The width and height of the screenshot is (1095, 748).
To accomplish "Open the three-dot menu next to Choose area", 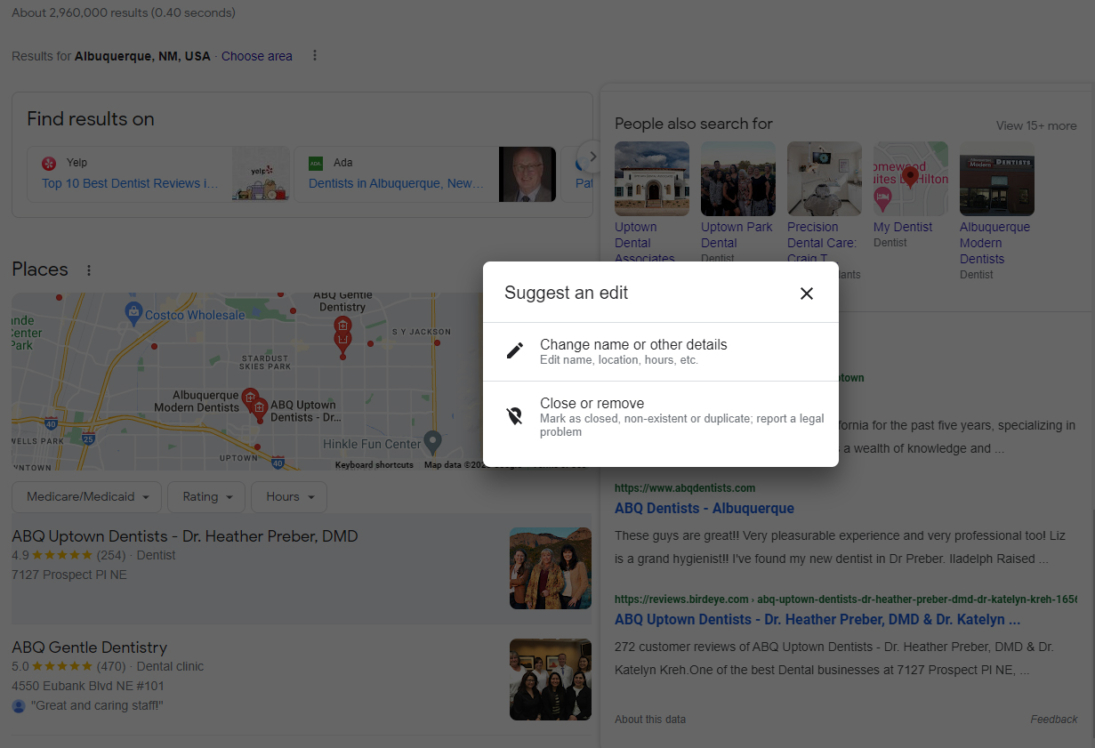I will pos(315,56).
